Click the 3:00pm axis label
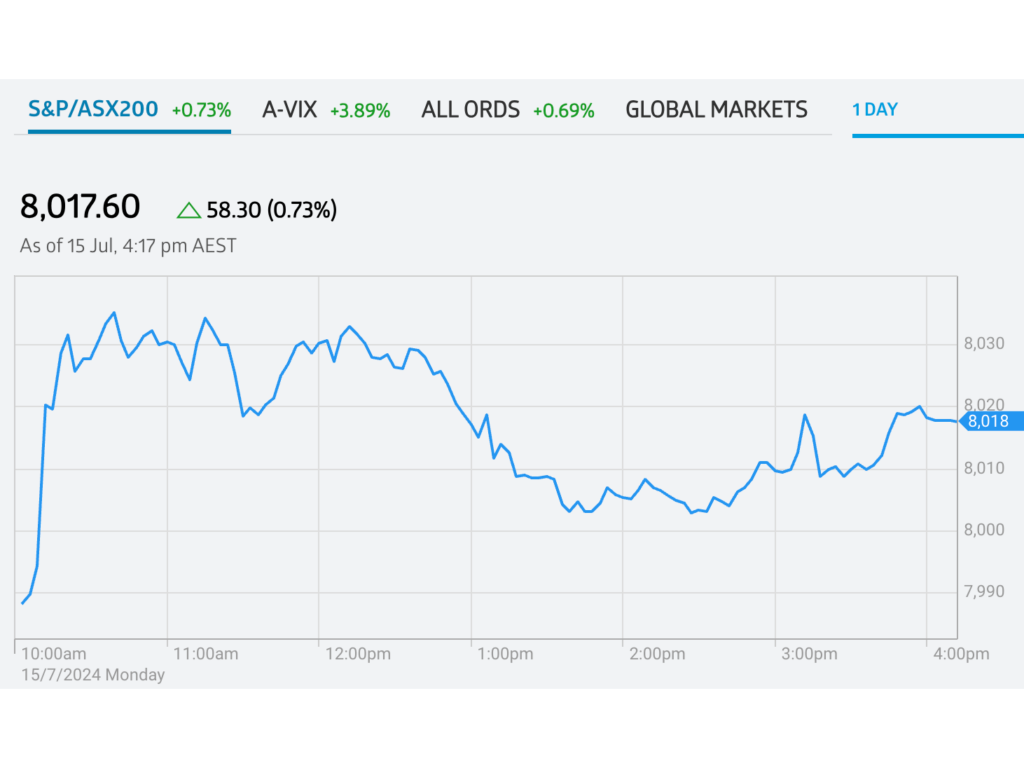The height and width of the screenshot is (768, 1024). coord(809,654)
